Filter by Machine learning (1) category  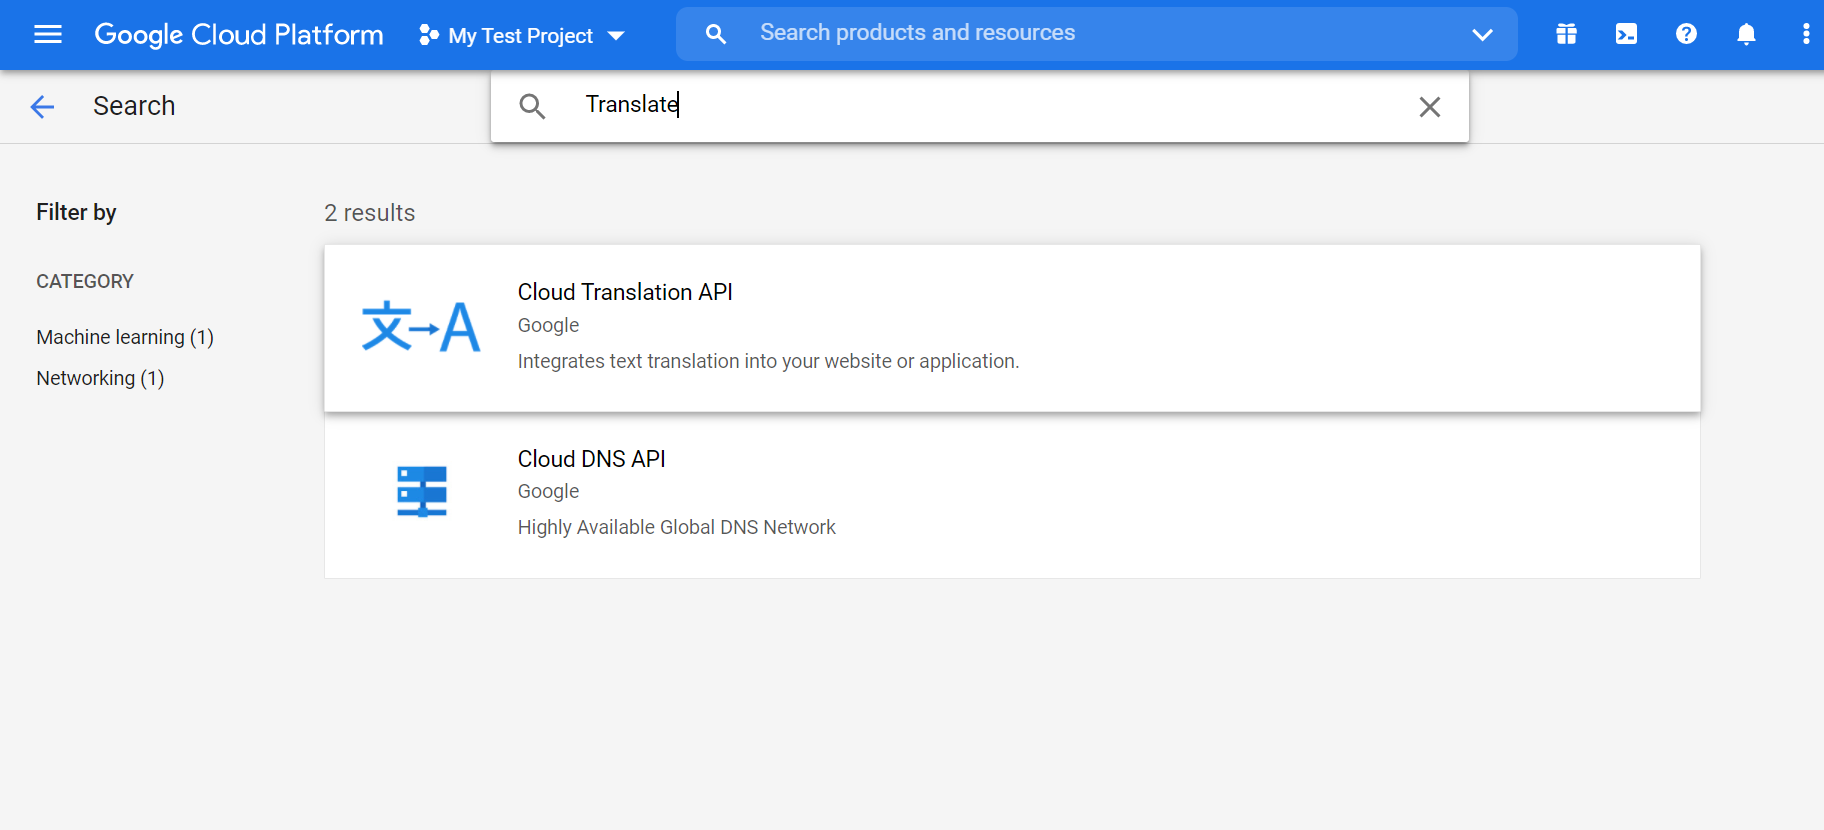point(125,337)
